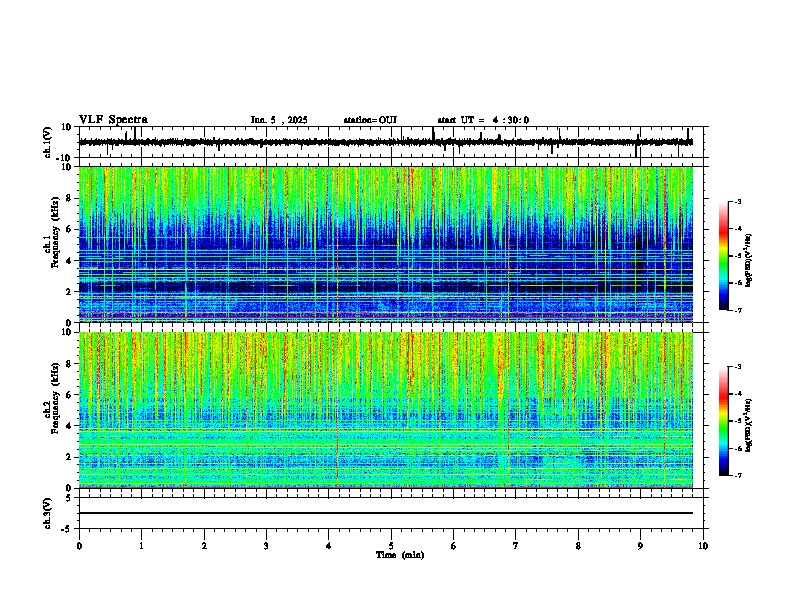
Task: Click the time axis tick label "2"
Action: 204,546
